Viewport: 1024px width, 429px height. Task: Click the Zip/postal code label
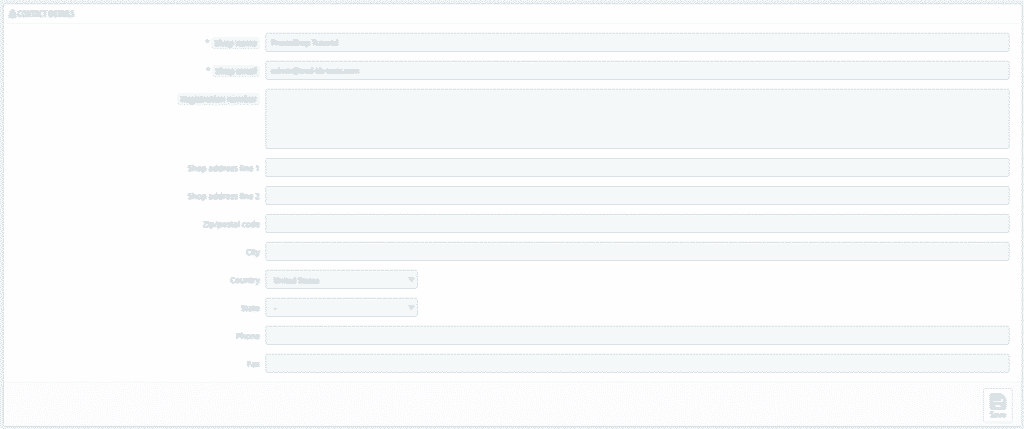231,224
